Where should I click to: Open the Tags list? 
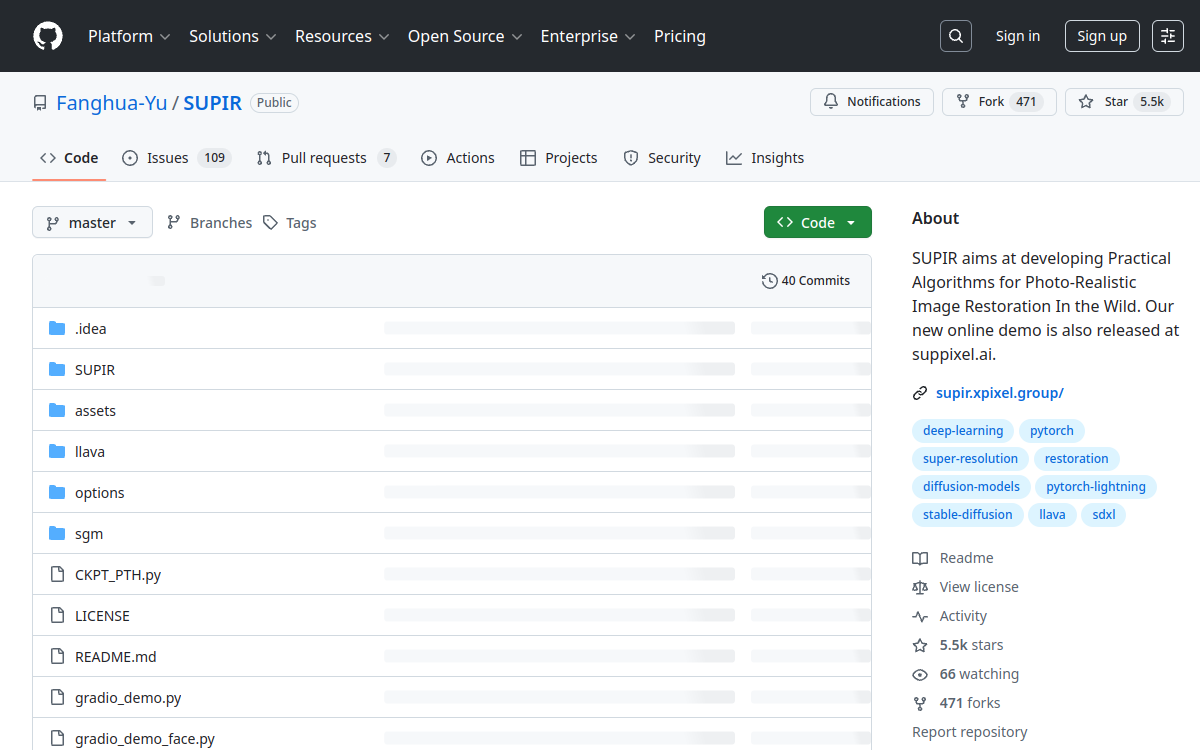click(x=290, y=223)
